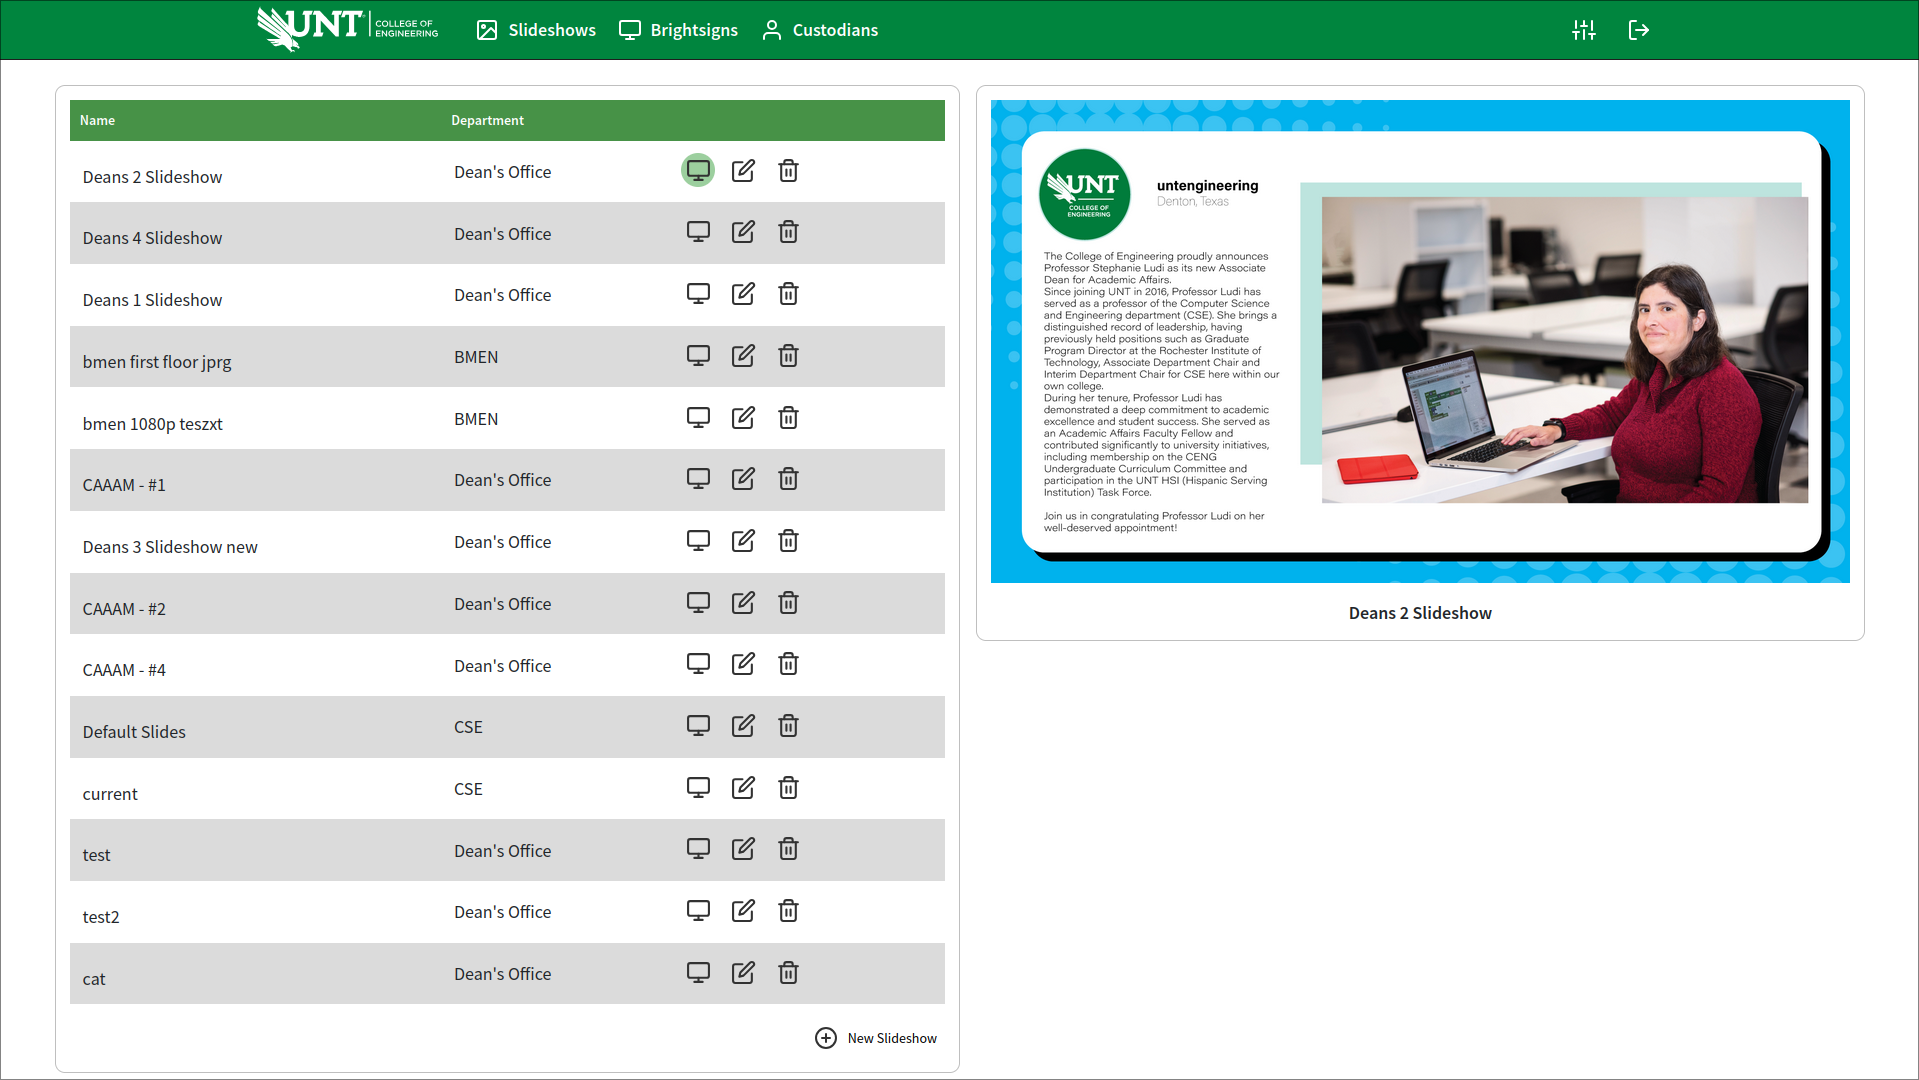Delete the Deans 4 Slideshow
Image resolution: width=1919 pixels, height=1080 pixels.
coord(788,232)
